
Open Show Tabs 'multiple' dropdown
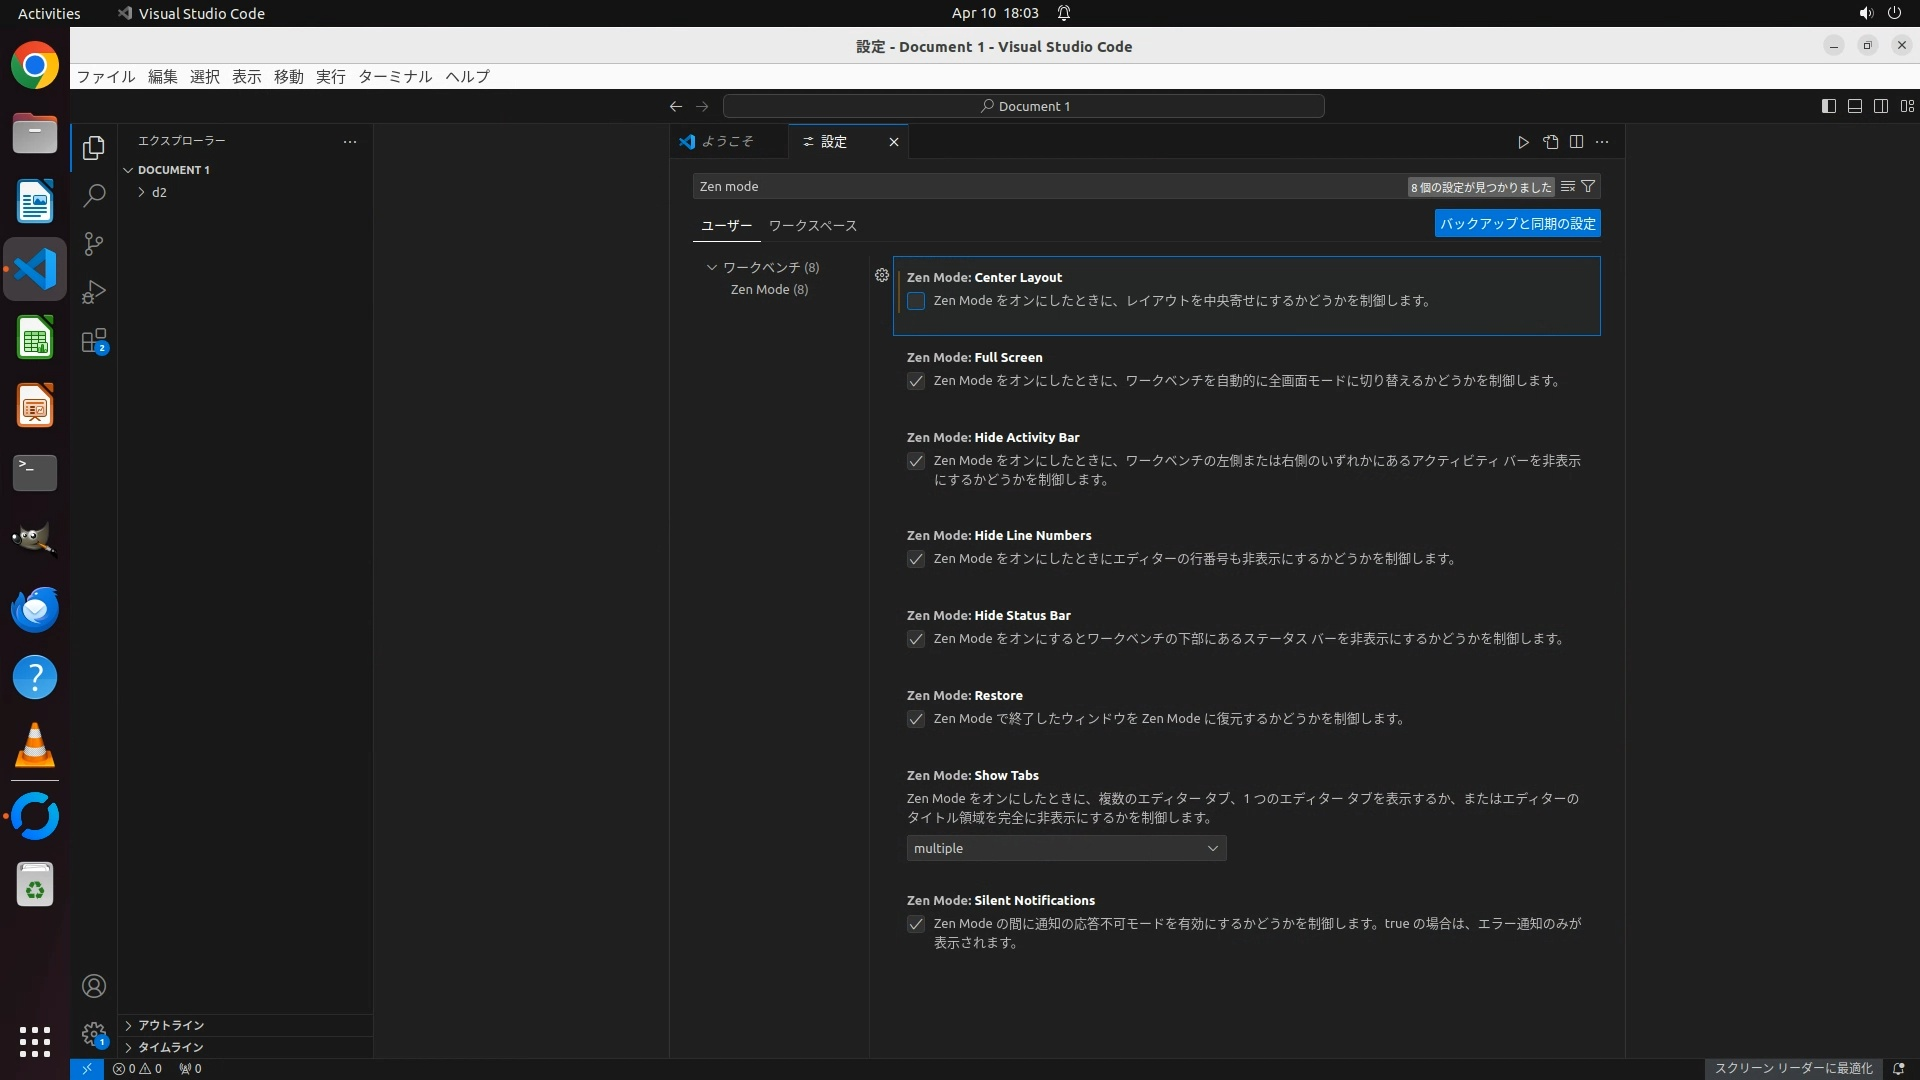pos(1066,848)
